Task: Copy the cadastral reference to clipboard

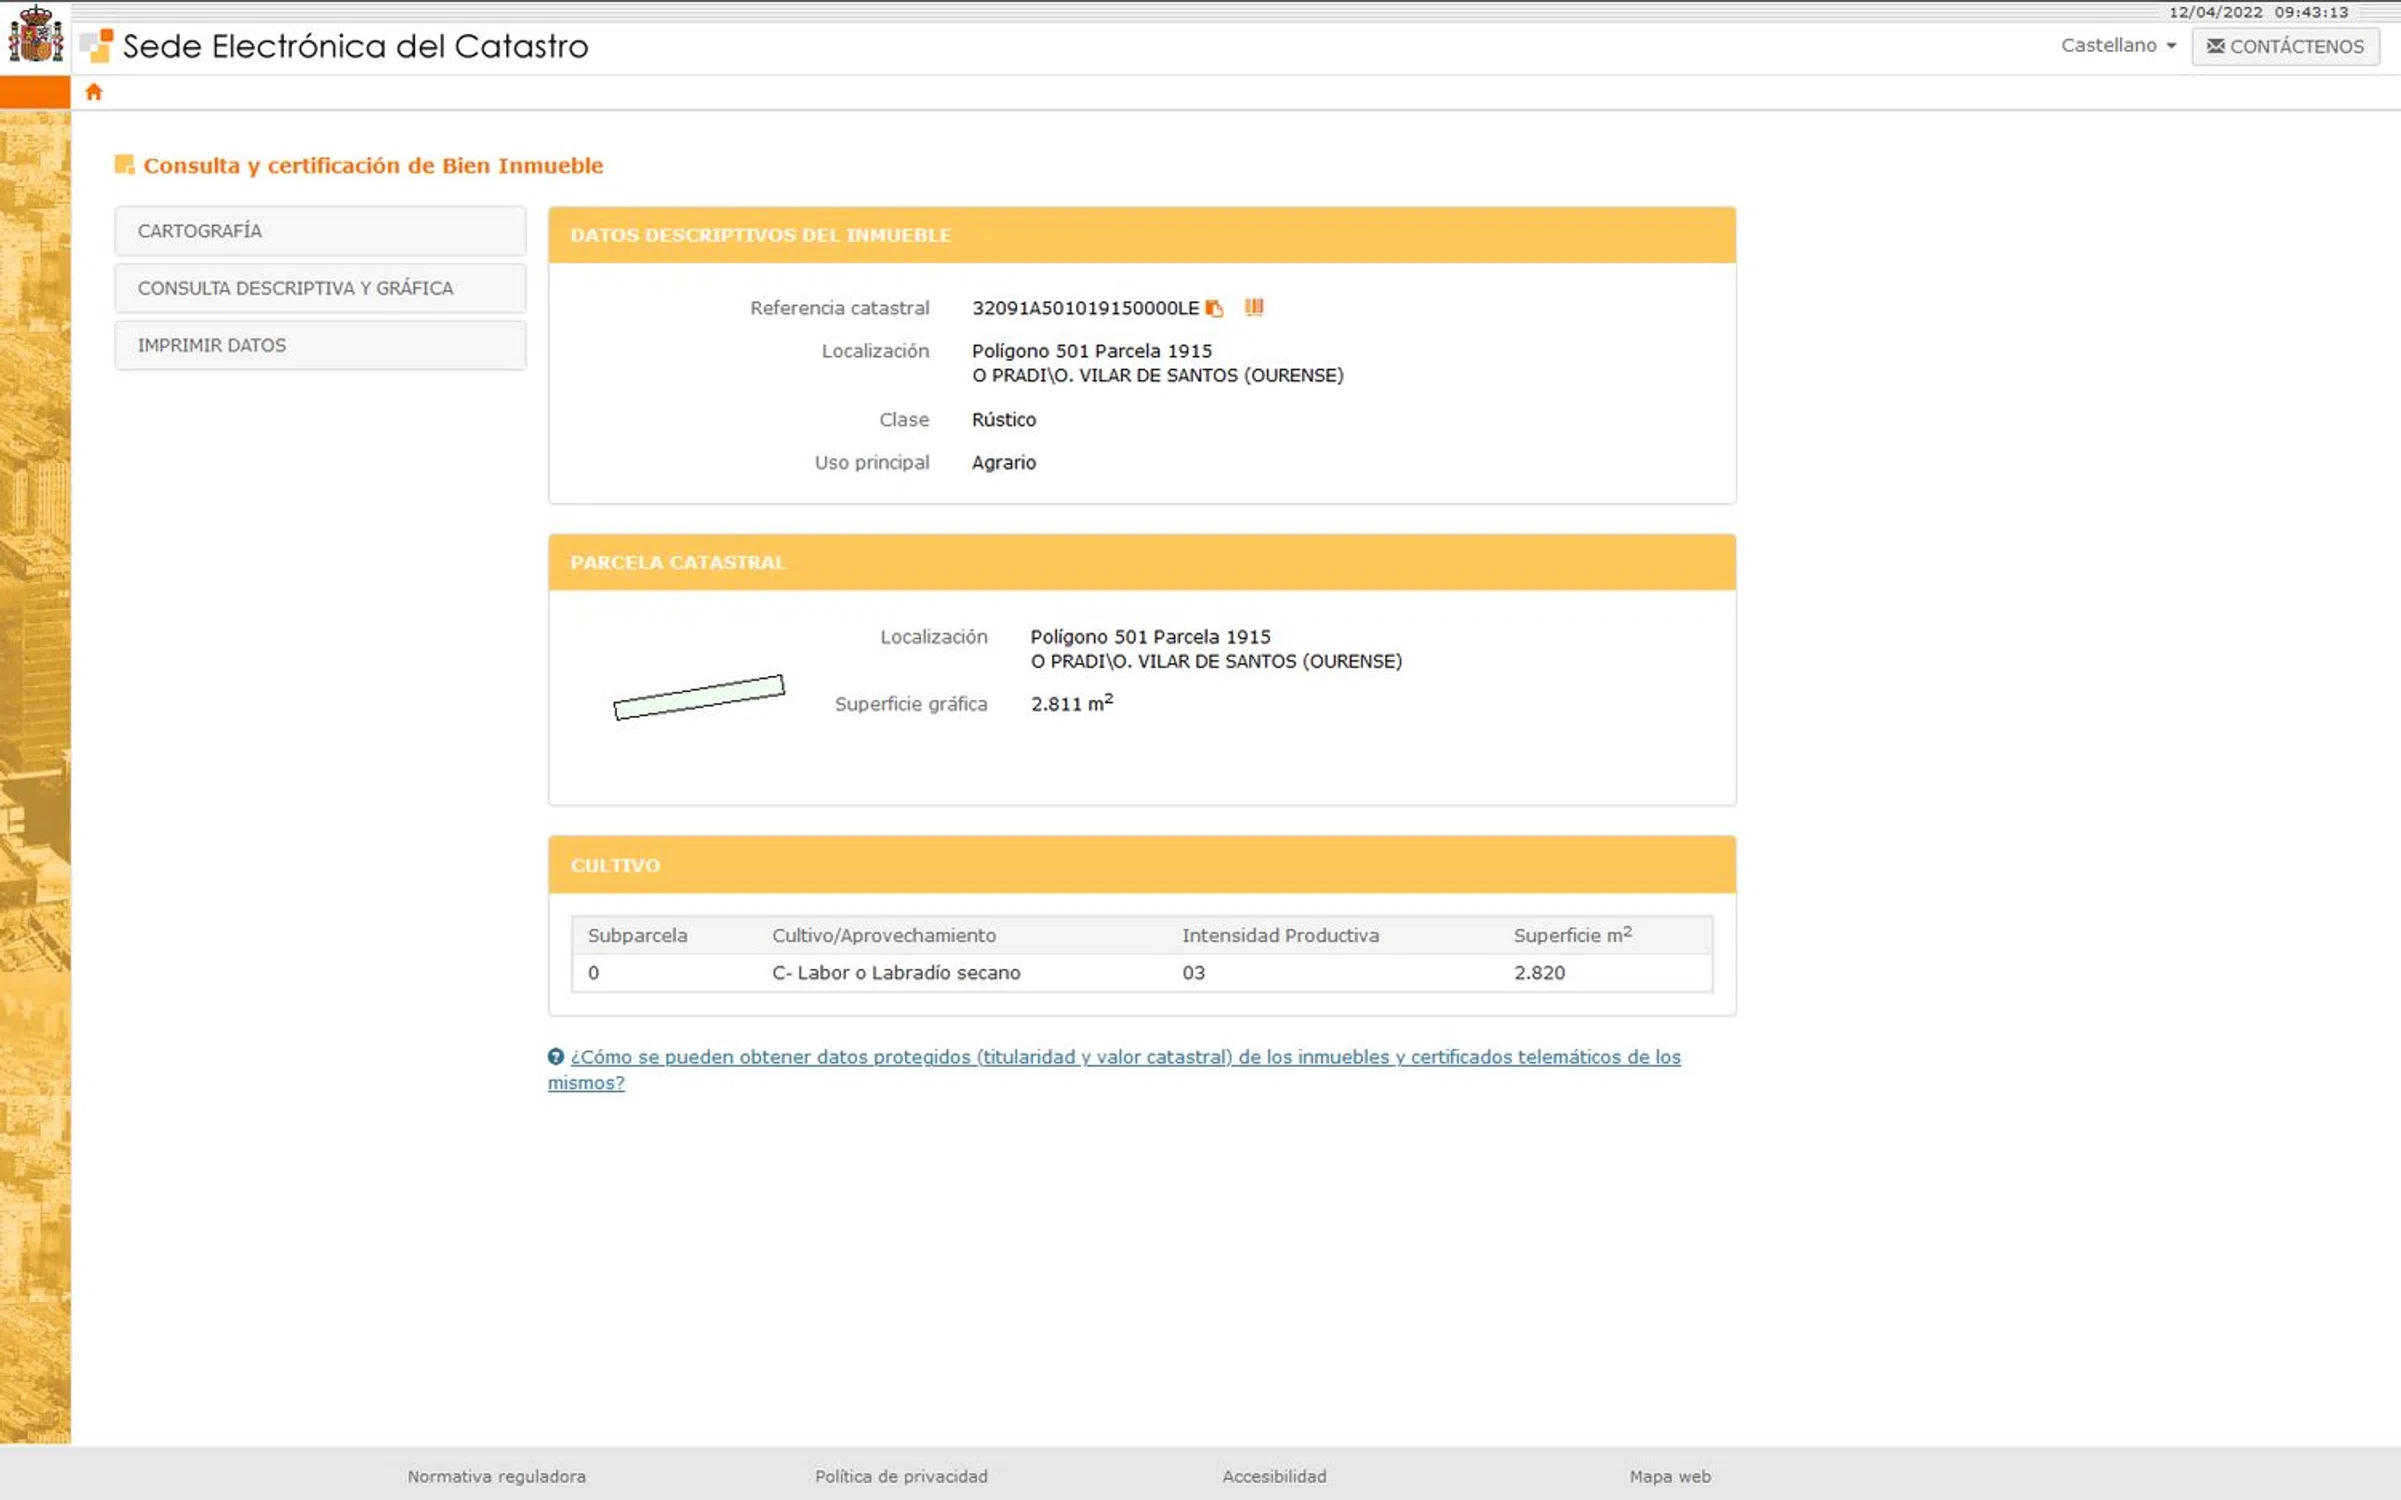Action: click(x=1214, y=308)
